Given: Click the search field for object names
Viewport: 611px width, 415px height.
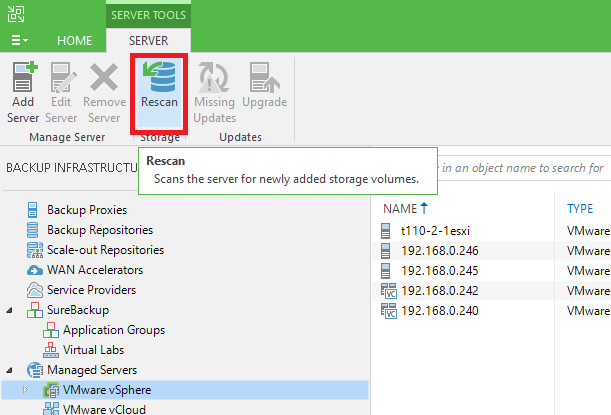Looking at the screenshot, I should (524, 168).
